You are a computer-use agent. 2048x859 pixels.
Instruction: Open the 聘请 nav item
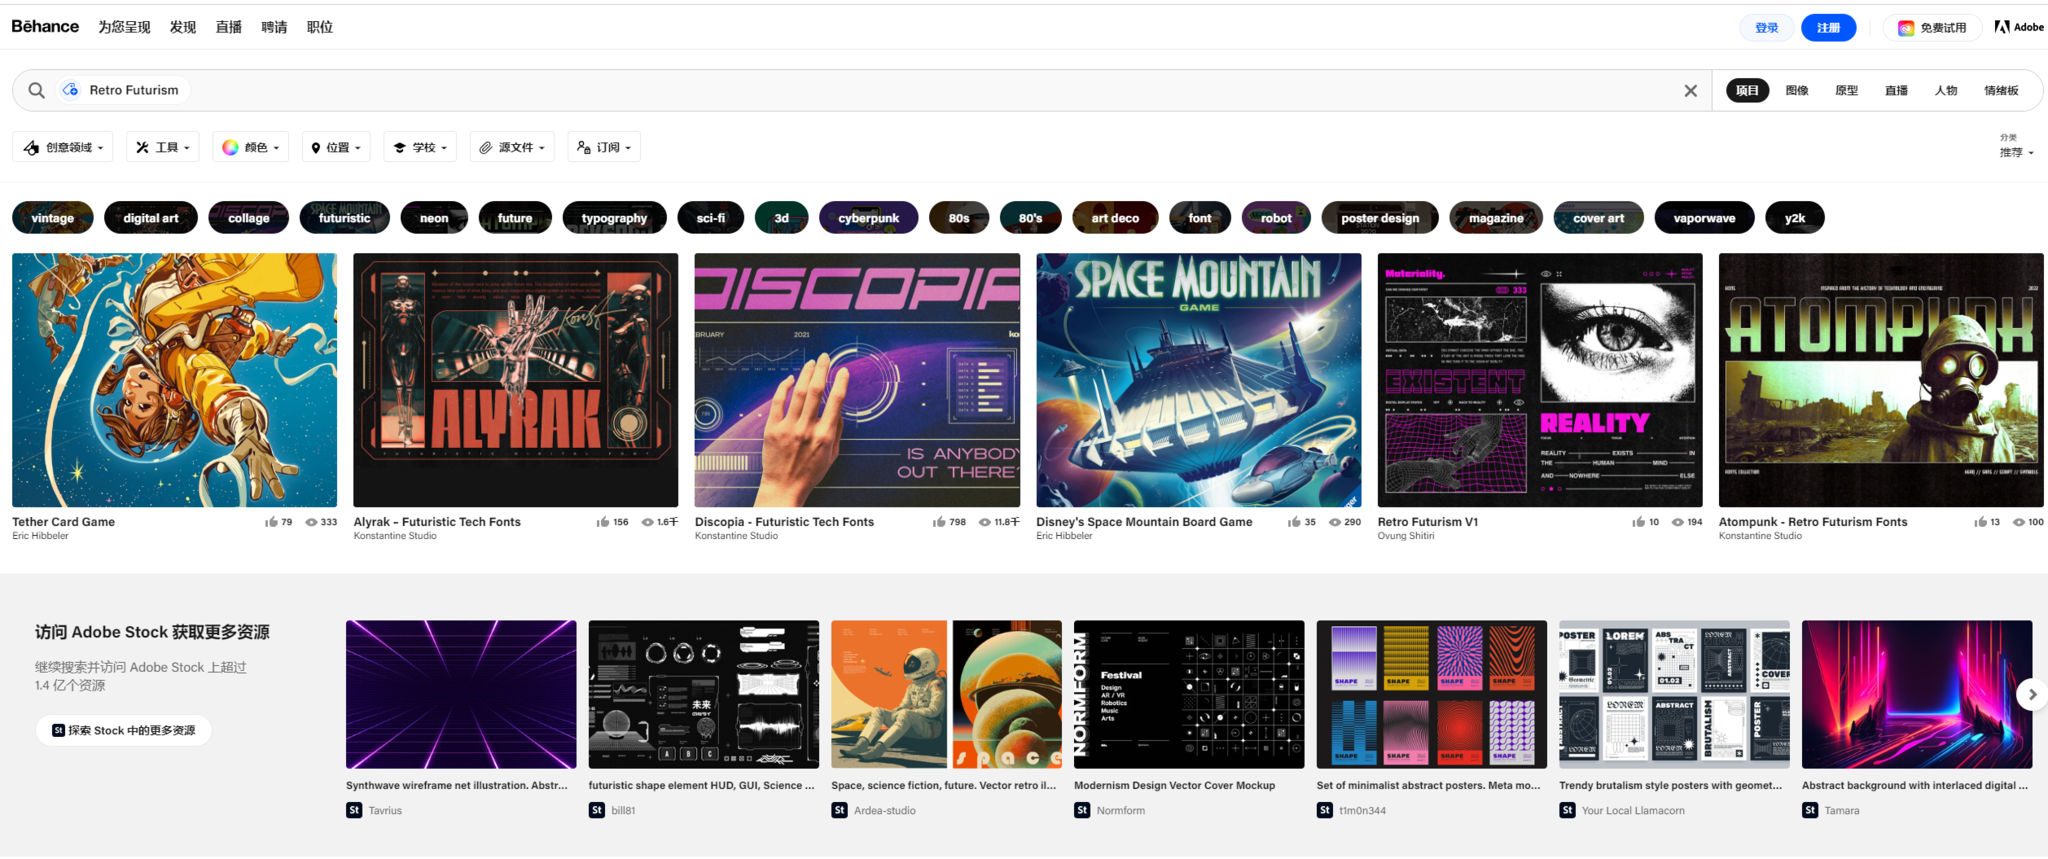274,27
